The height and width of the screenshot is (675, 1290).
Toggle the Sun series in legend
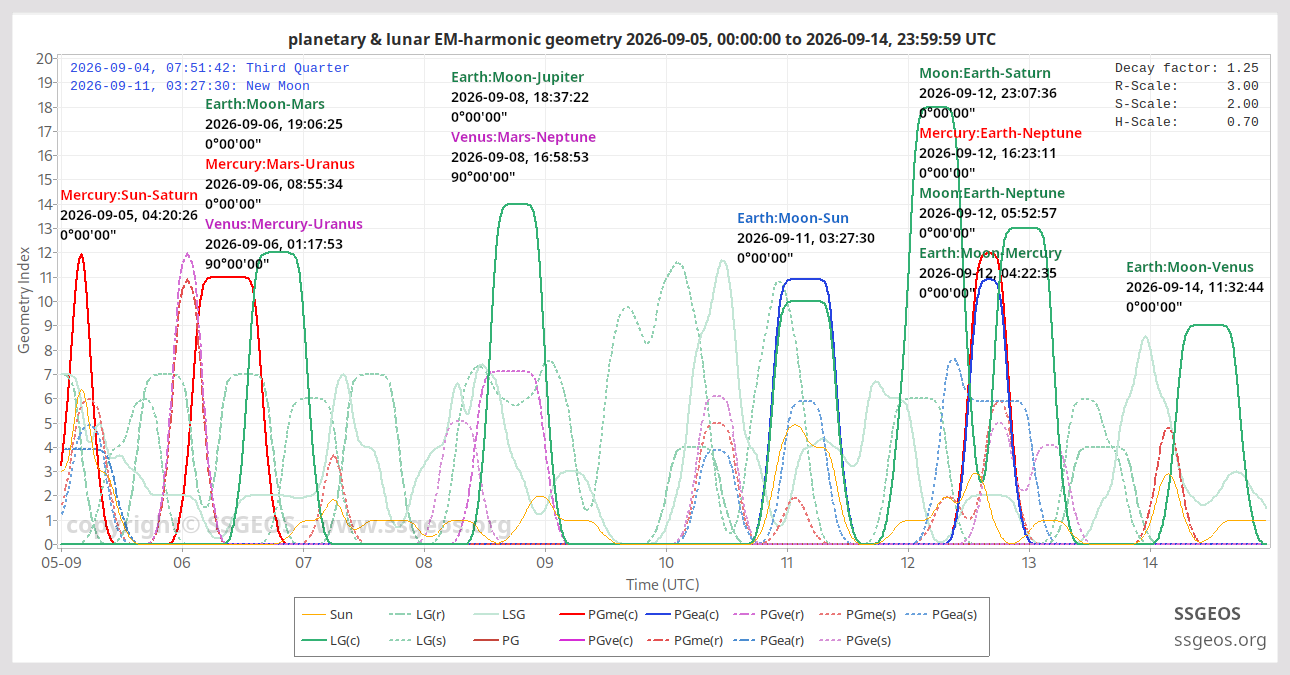tap(327, 615)
